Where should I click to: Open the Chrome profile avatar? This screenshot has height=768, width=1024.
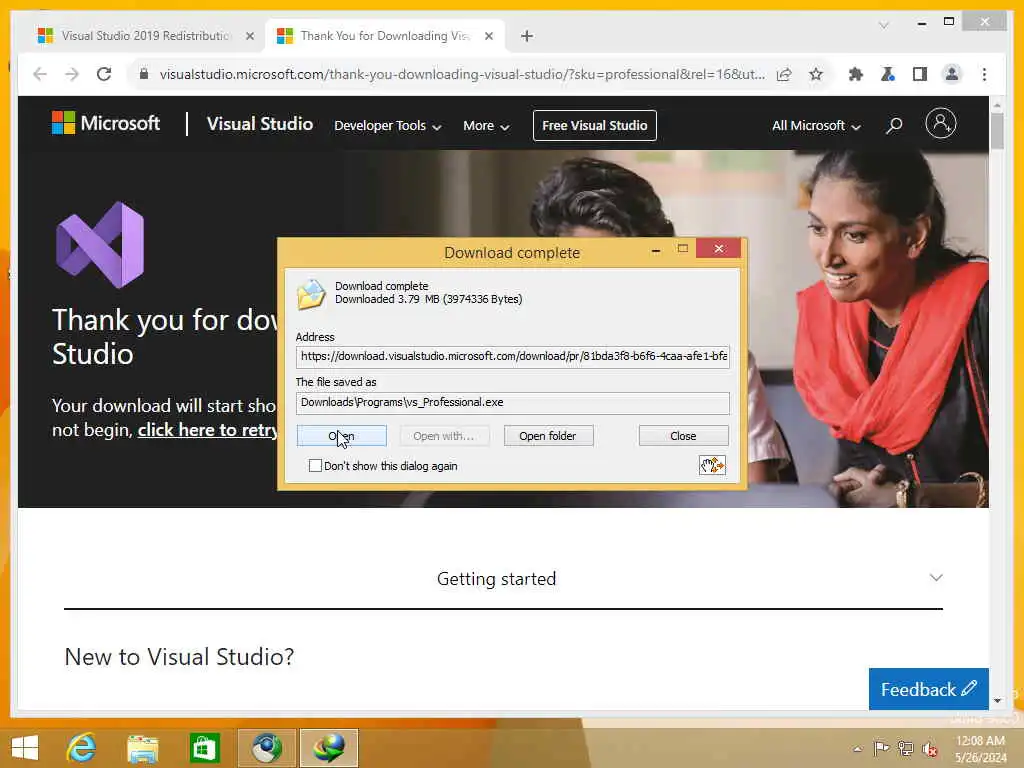[952, 74]
